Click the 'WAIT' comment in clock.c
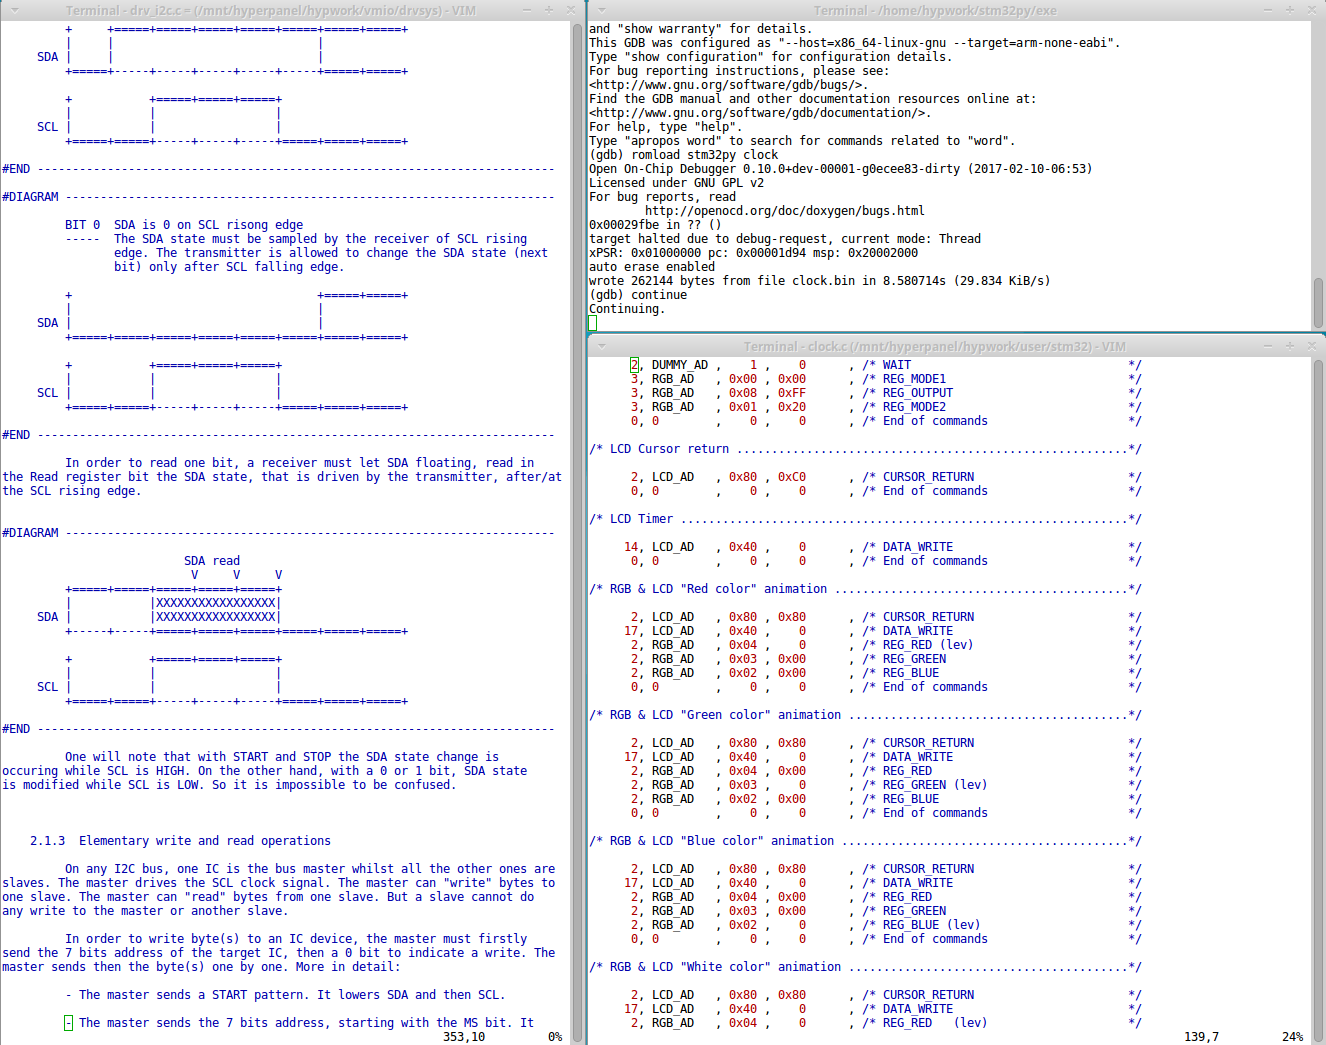 [x=897, y=365]
